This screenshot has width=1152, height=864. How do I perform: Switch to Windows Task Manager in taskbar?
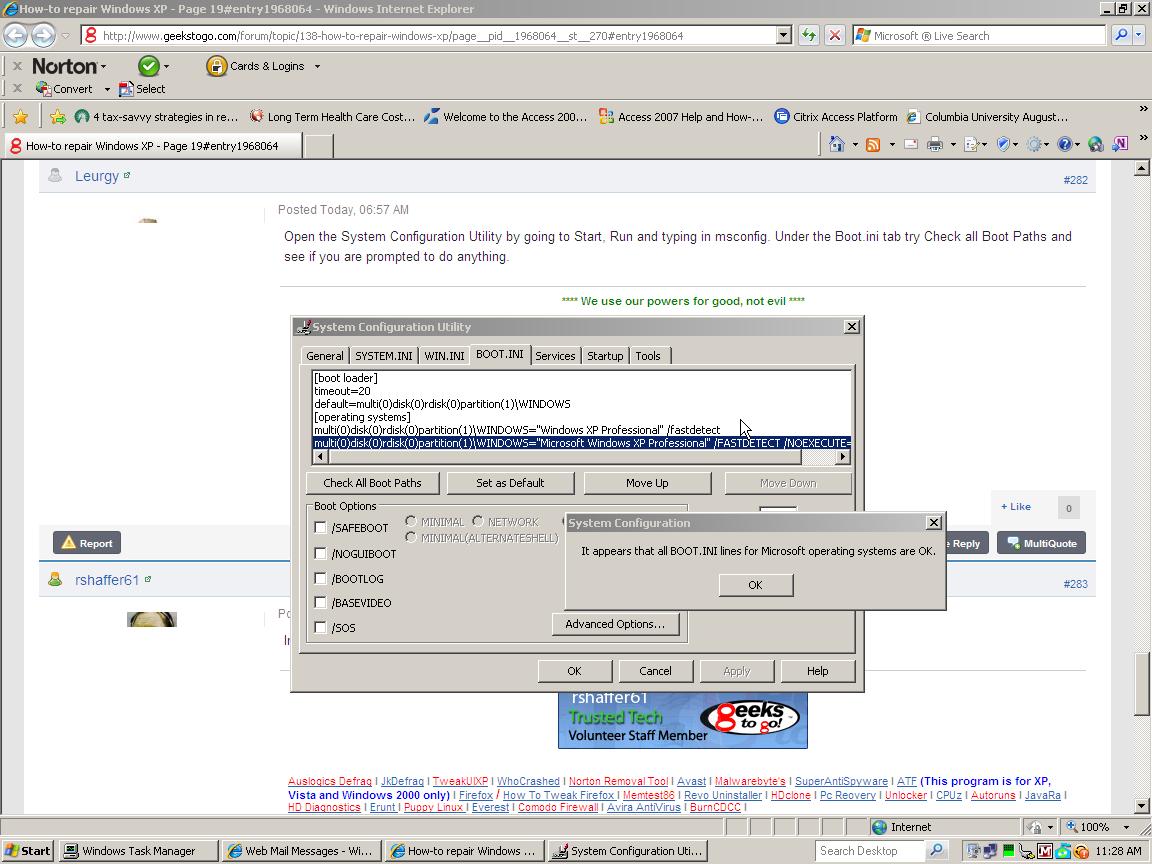coord(139,851)
